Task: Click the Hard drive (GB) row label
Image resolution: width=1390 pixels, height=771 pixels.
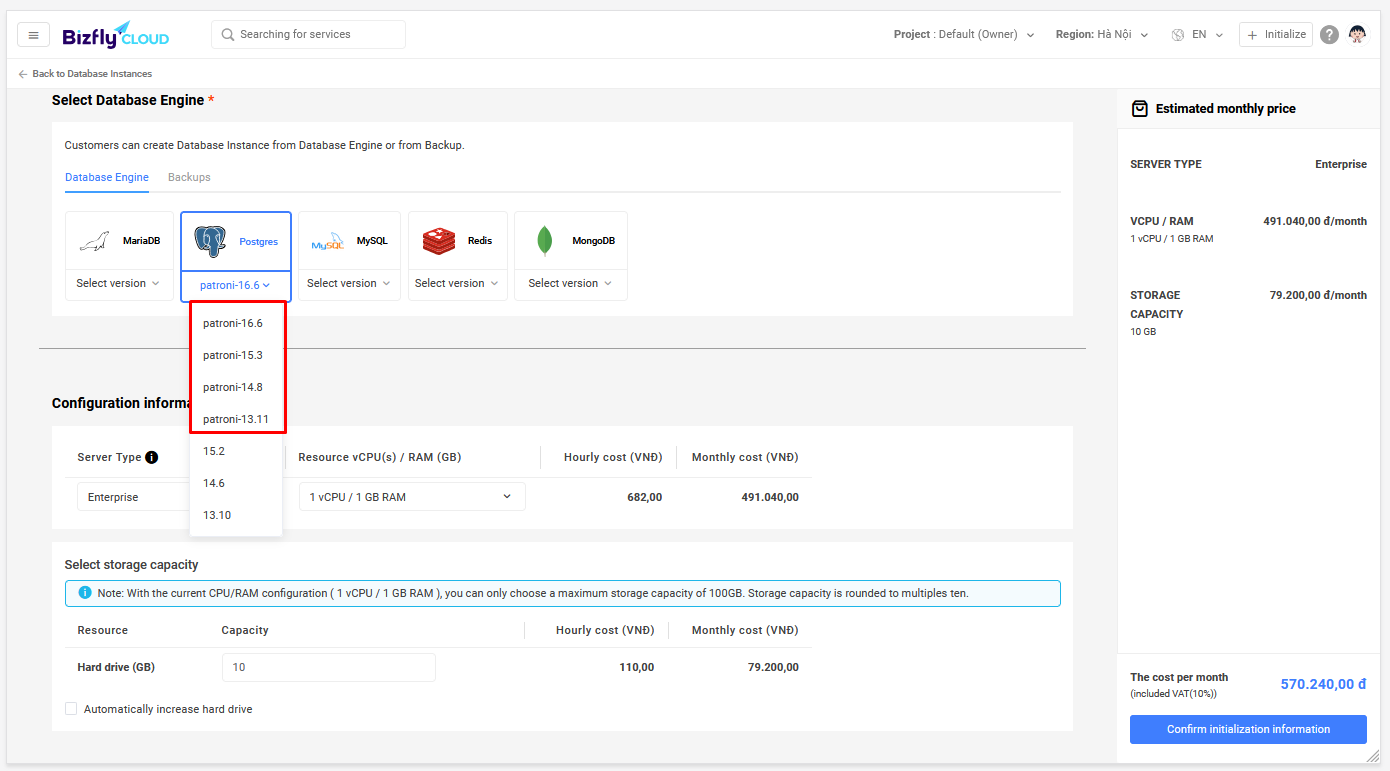Action: coord(116,667)
